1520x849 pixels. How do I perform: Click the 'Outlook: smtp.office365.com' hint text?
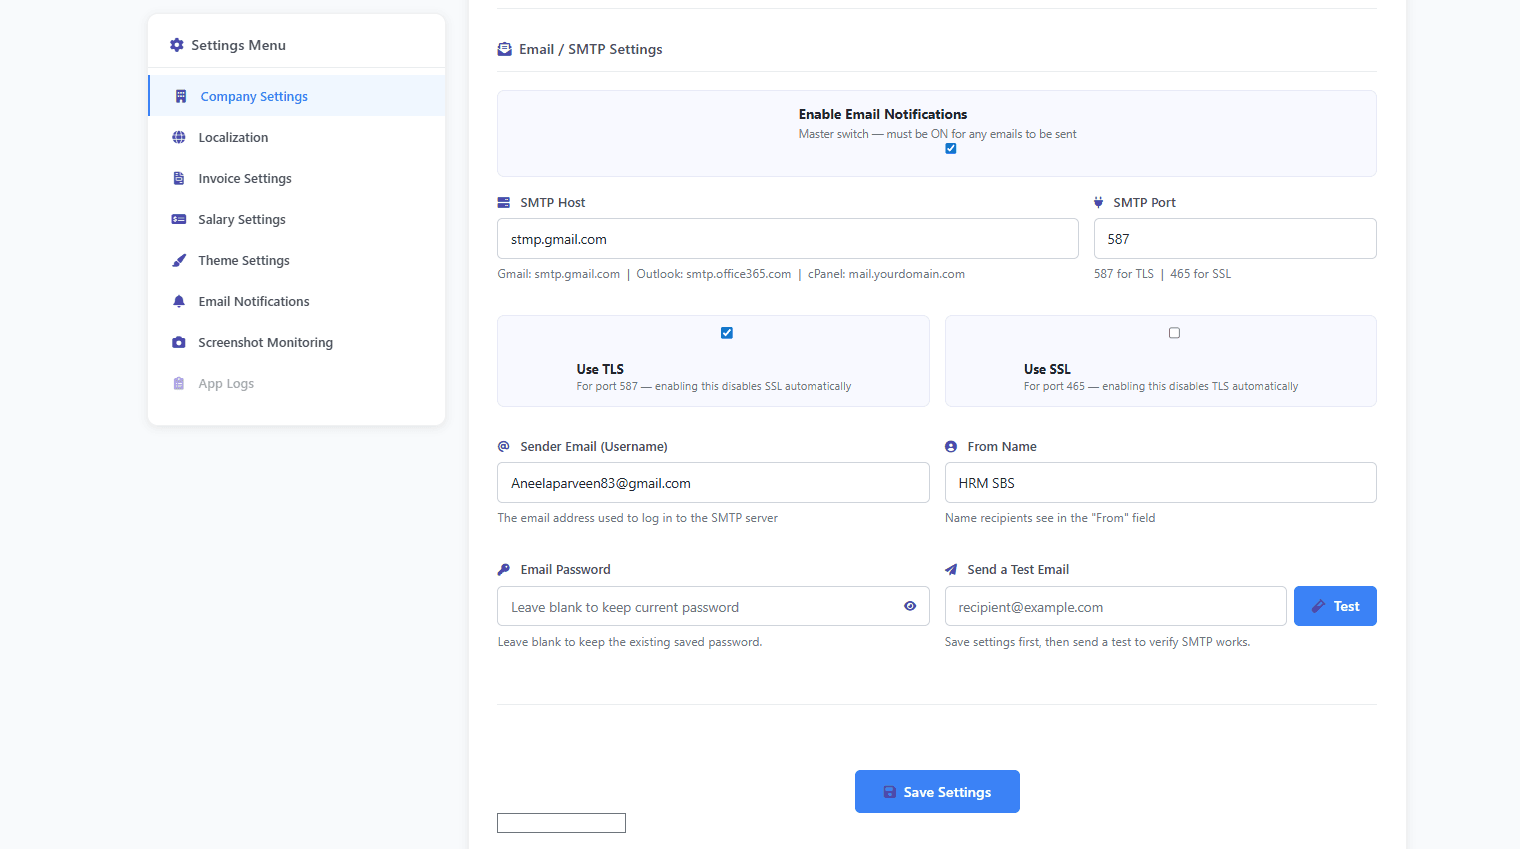coord(714,274)
